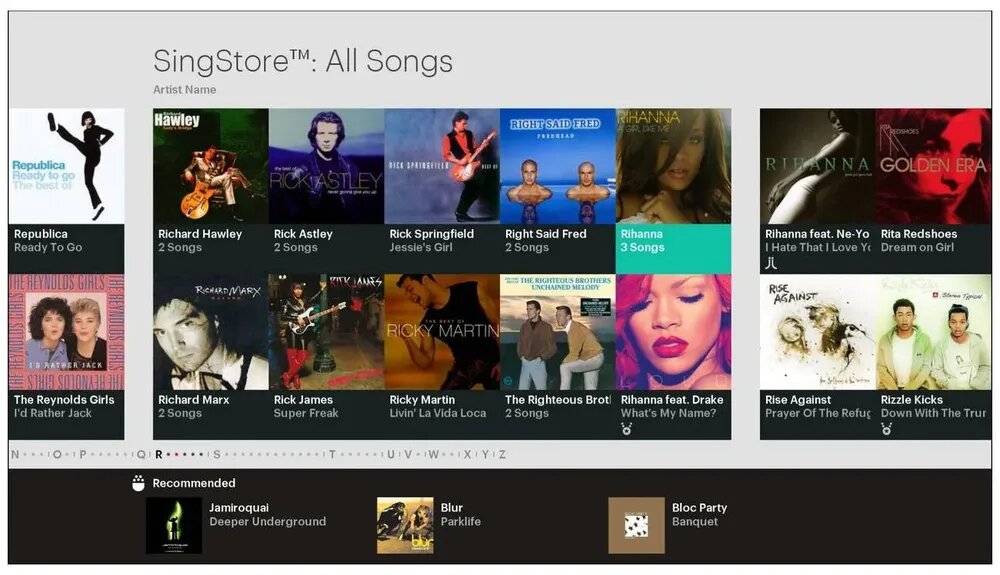1000x575 pixels.
Task: Jump to letter X in the alphabet bar
Action: [467, 455]
